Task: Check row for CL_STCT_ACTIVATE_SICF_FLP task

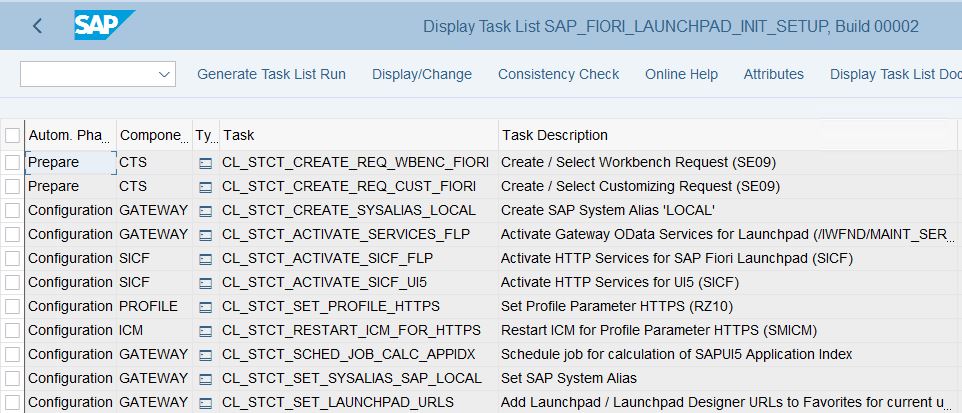Action: 12,258
